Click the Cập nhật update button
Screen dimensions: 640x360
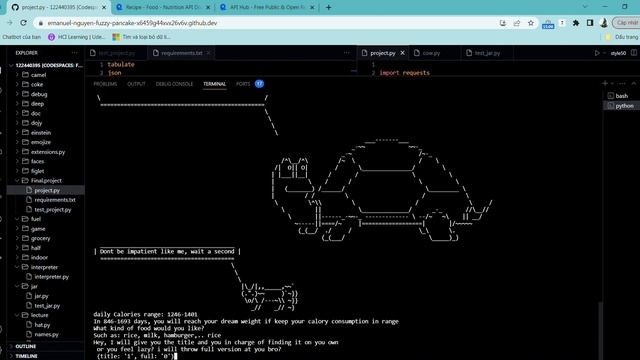point(627,23)
